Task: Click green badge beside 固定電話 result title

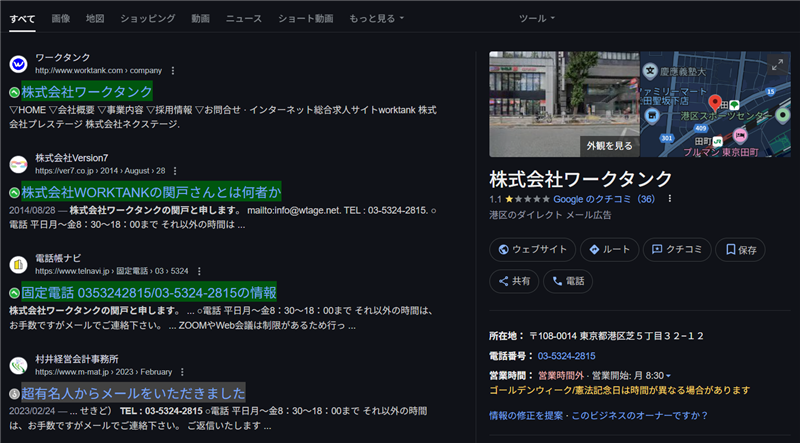Action: pos(14,293)
